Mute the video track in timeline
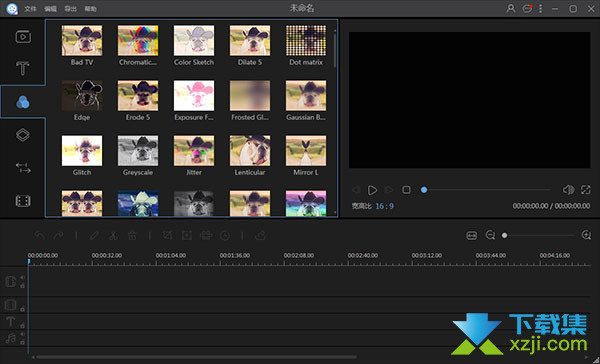Image resolution: width=600 pixels, height=364 pixels. (22, 277)
